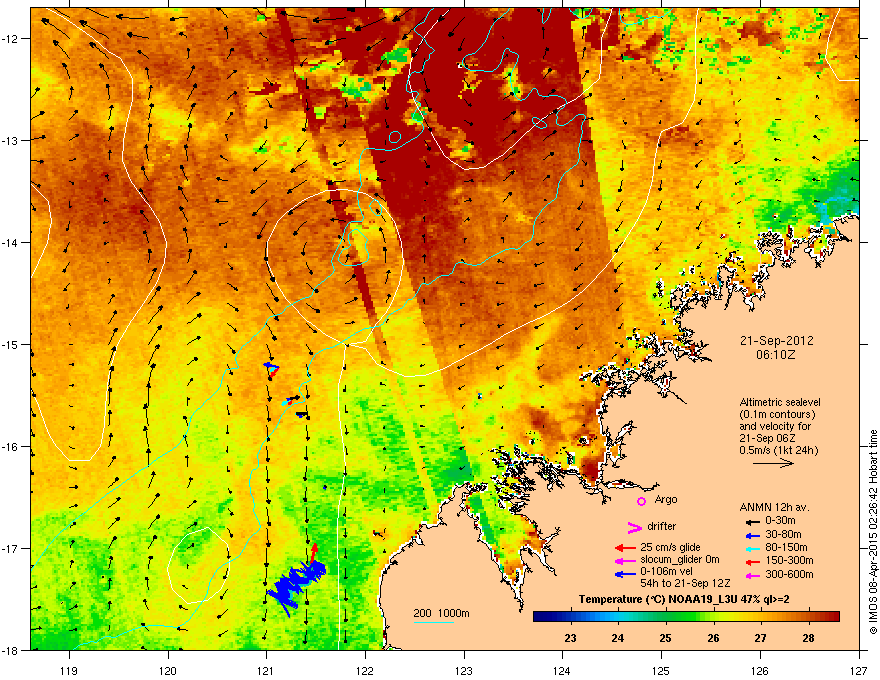Click the 150-300m depth label
Screen dimensions: 880x680
tap(789, 560)
